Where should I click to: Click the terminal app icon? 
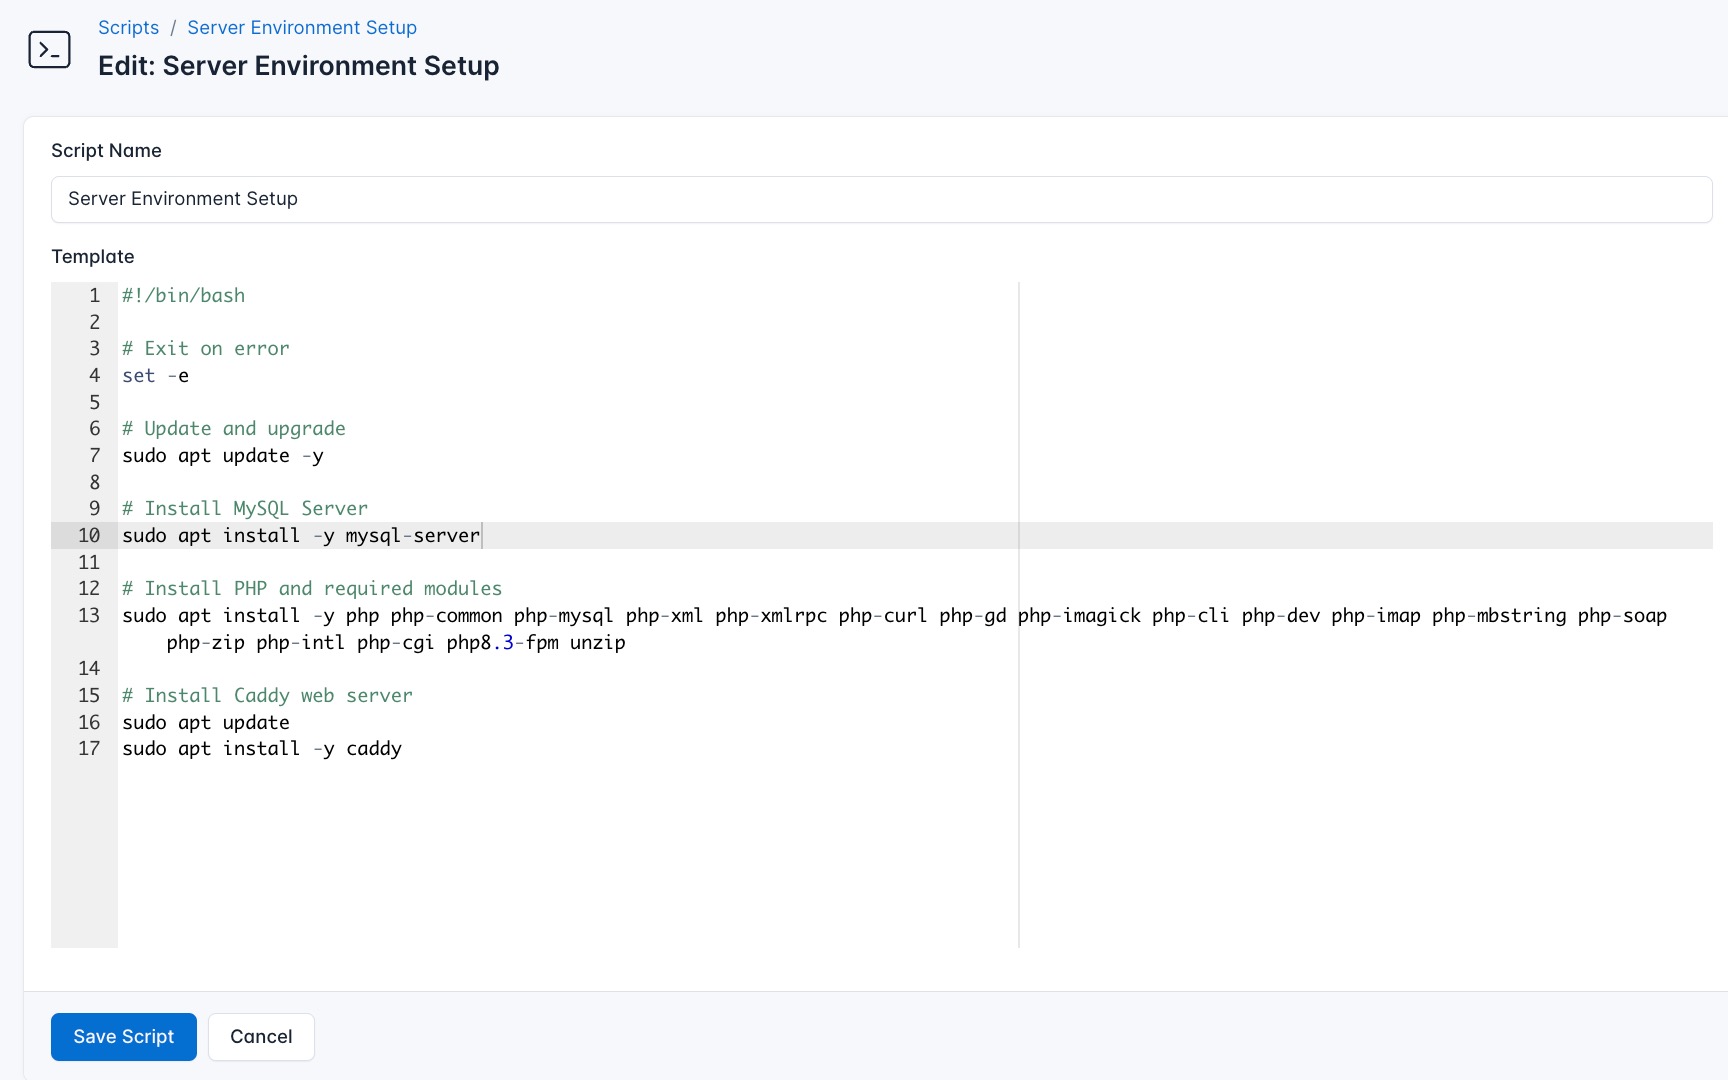(x=50, y=49)
